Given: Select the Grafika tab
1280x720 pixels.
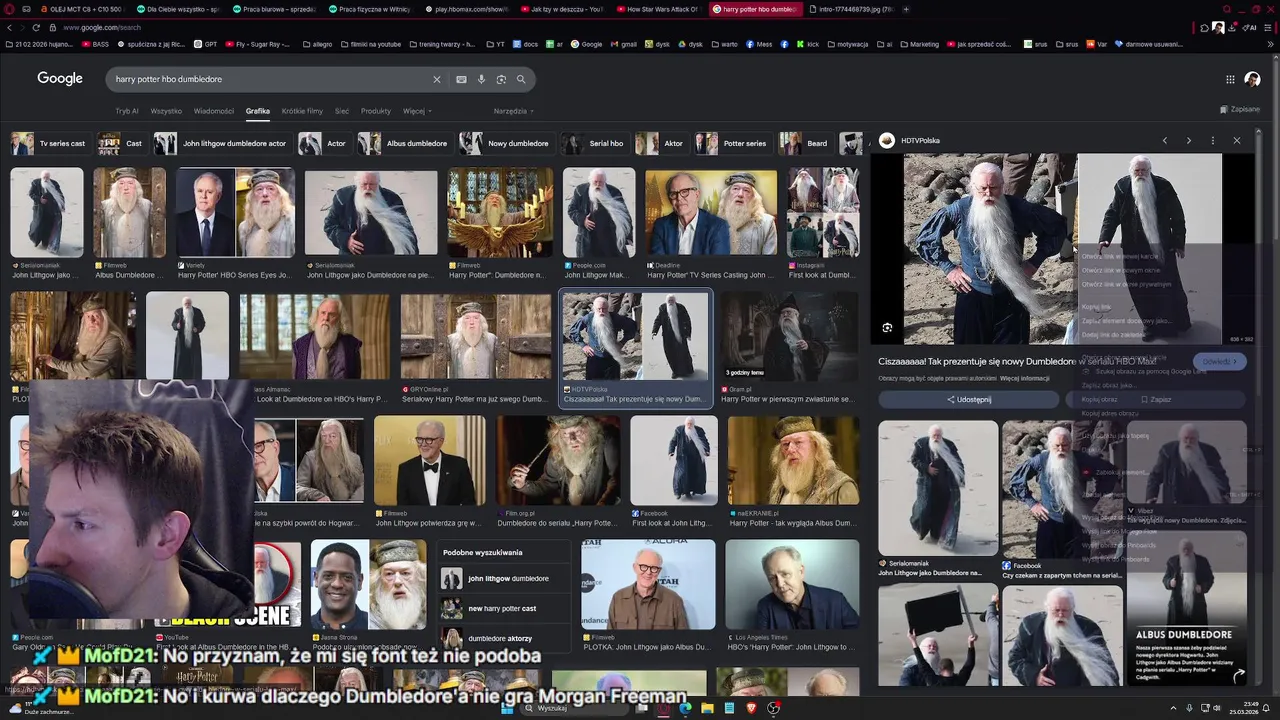Looking at the screenshot, I should tap(258, 111).
